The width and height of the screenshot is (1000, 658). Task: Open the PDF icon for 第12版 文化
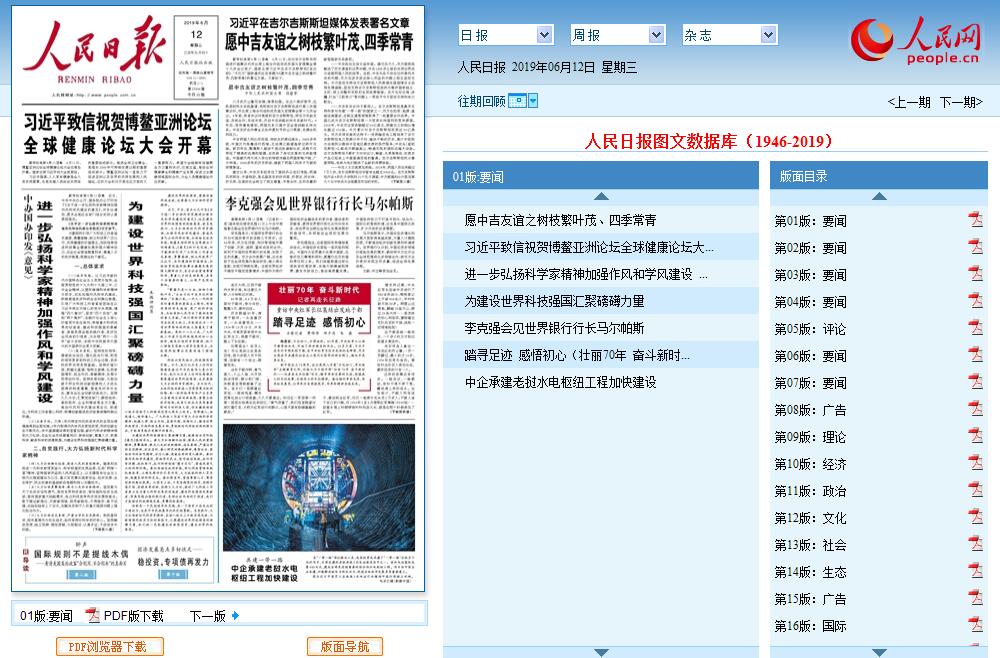click(x=975, y=517)
